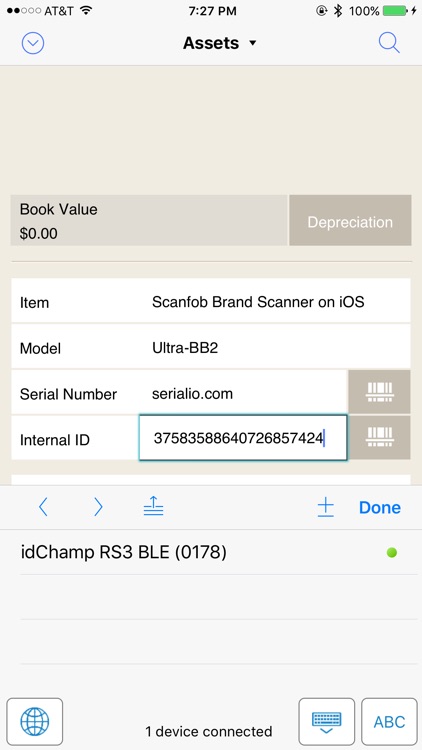Screen dimensions: 422x750
Task: Add new record with plus icon
Action: point(325,507)
